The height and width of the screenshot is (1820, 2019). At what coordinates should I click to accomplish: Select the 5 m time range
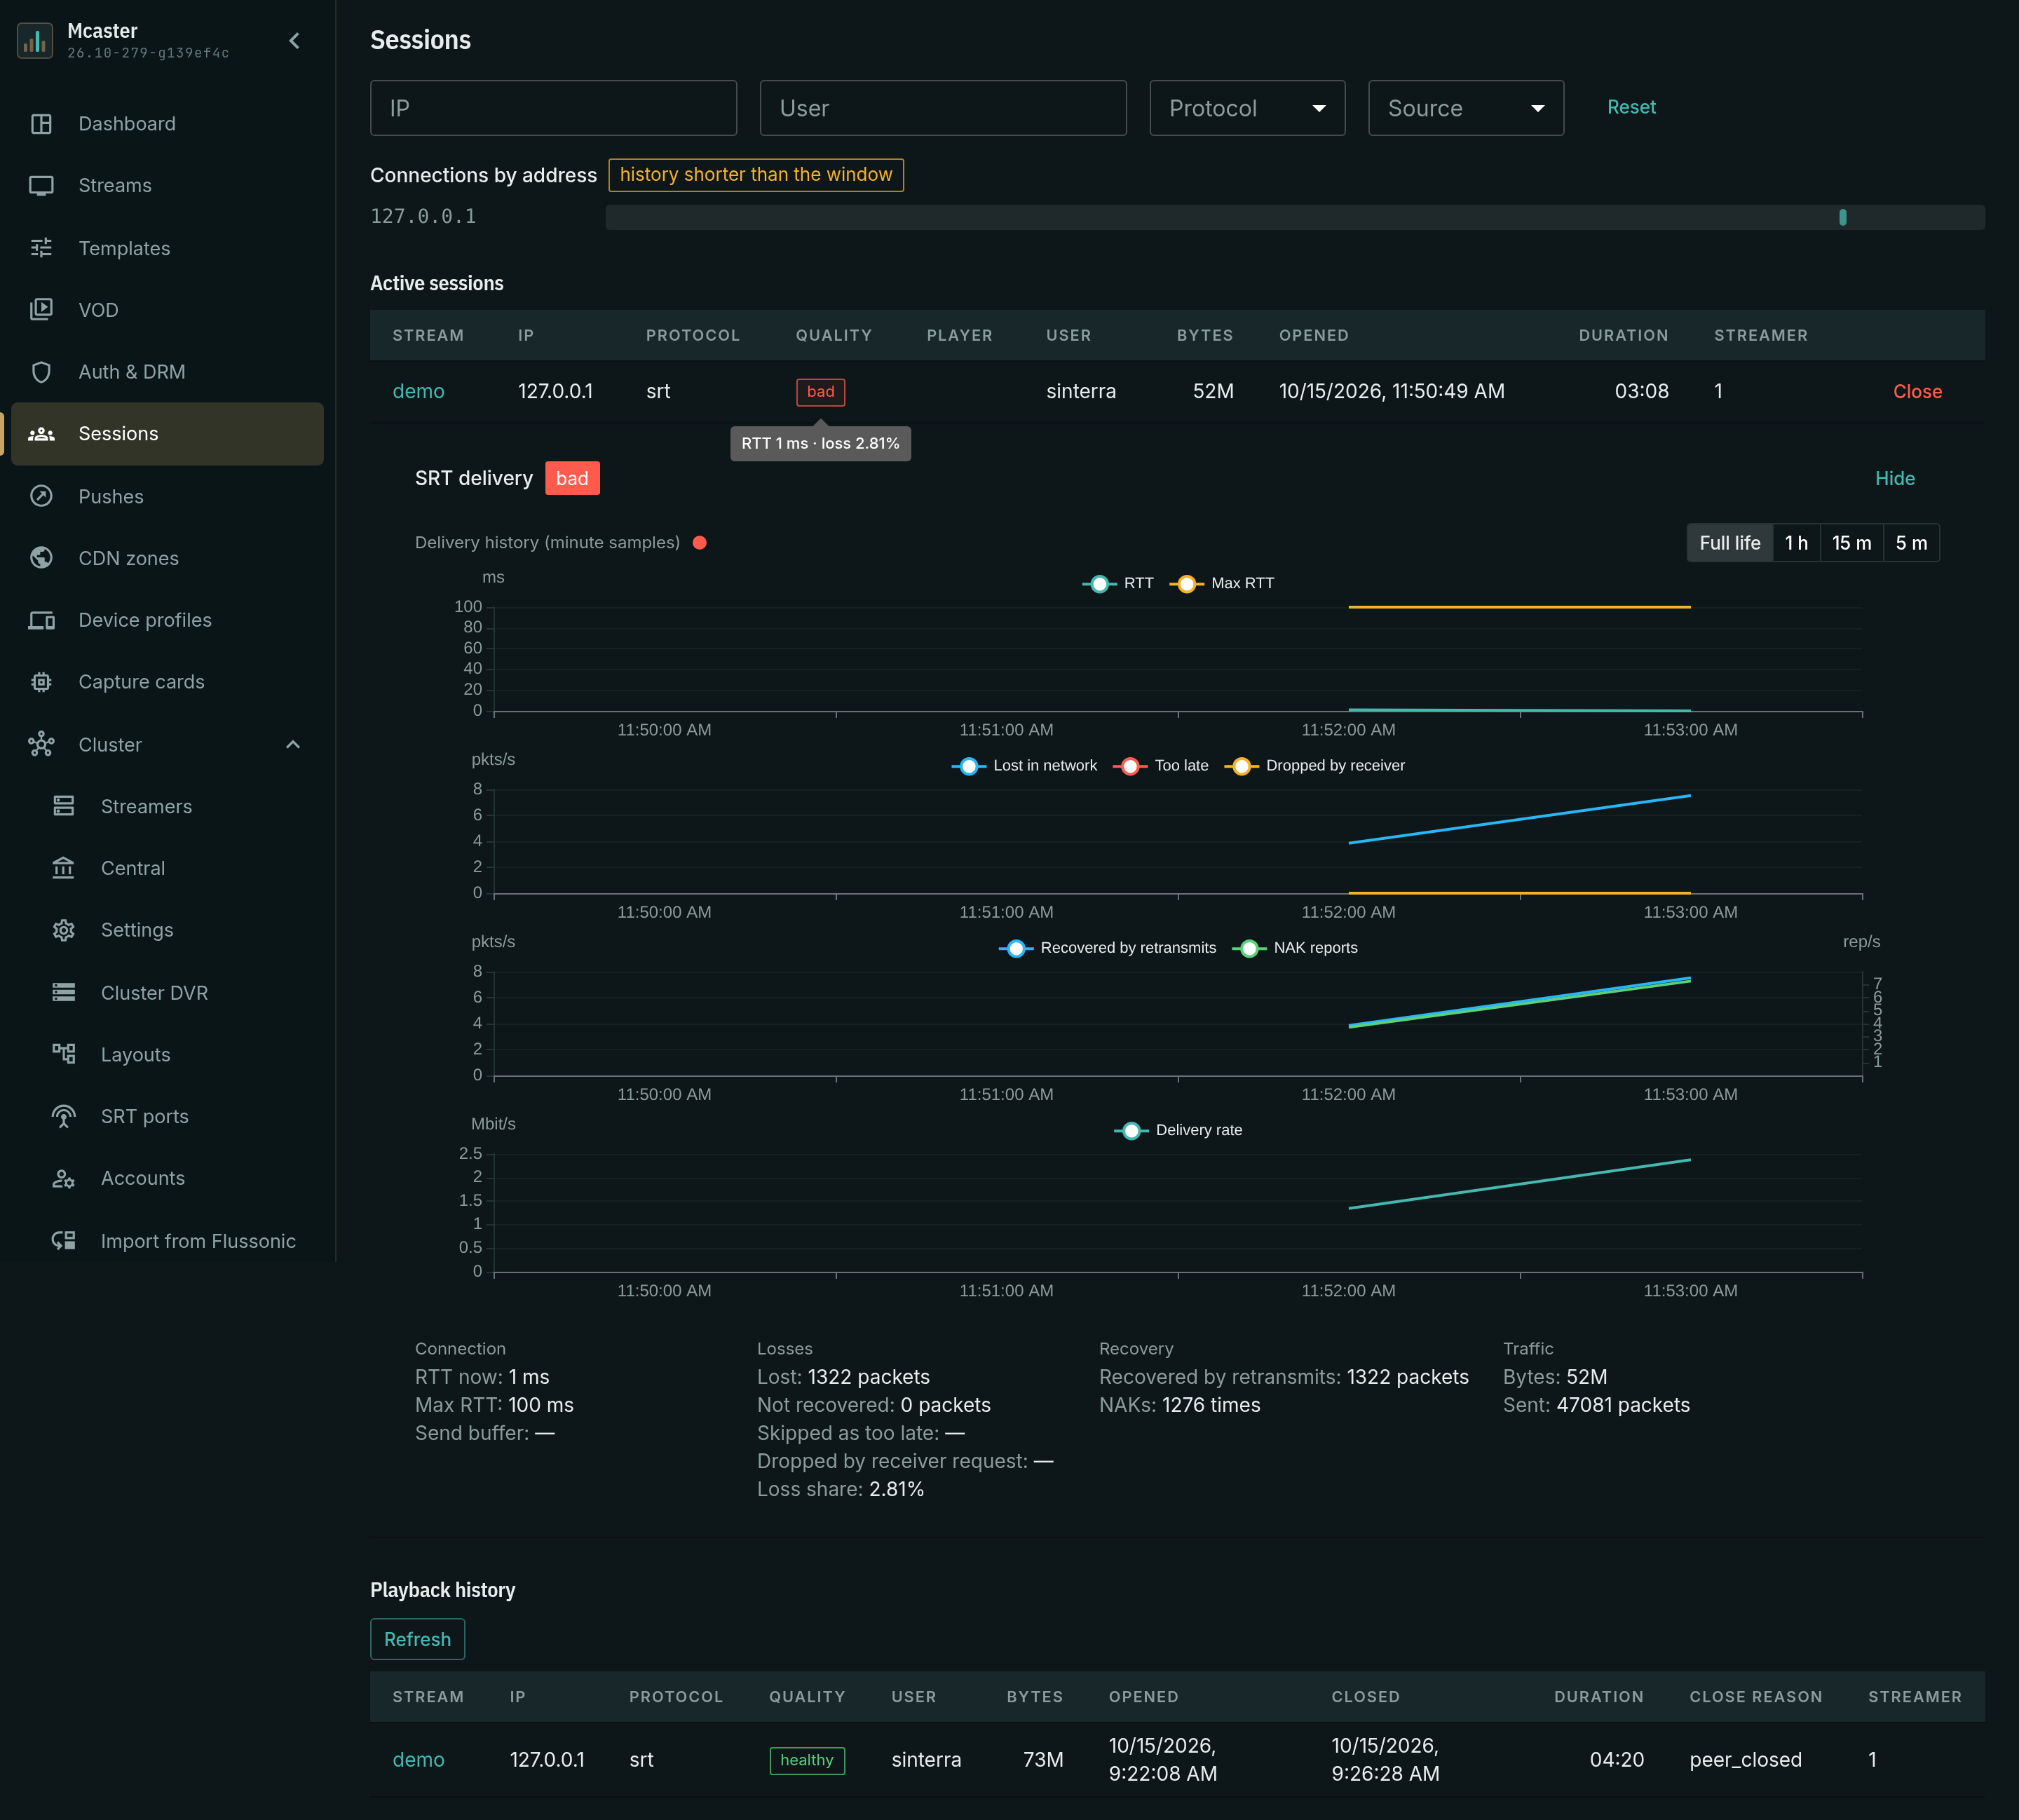1911,543
